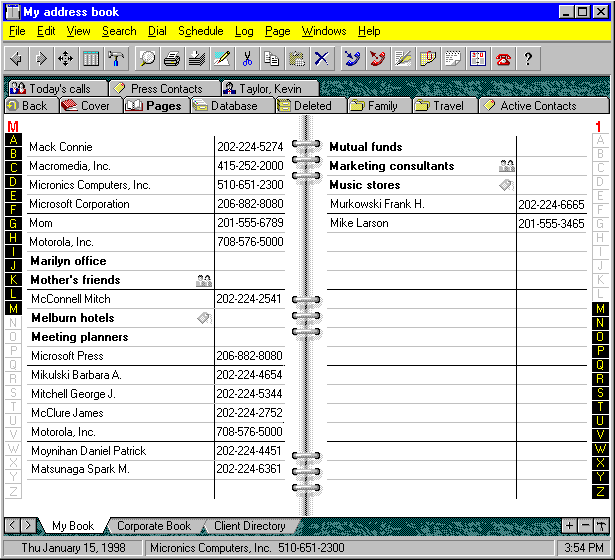Jump to letter Z on right index
The width and height of the screenshot is (615, 560).
pyautogui.click(x=600, y=491)
